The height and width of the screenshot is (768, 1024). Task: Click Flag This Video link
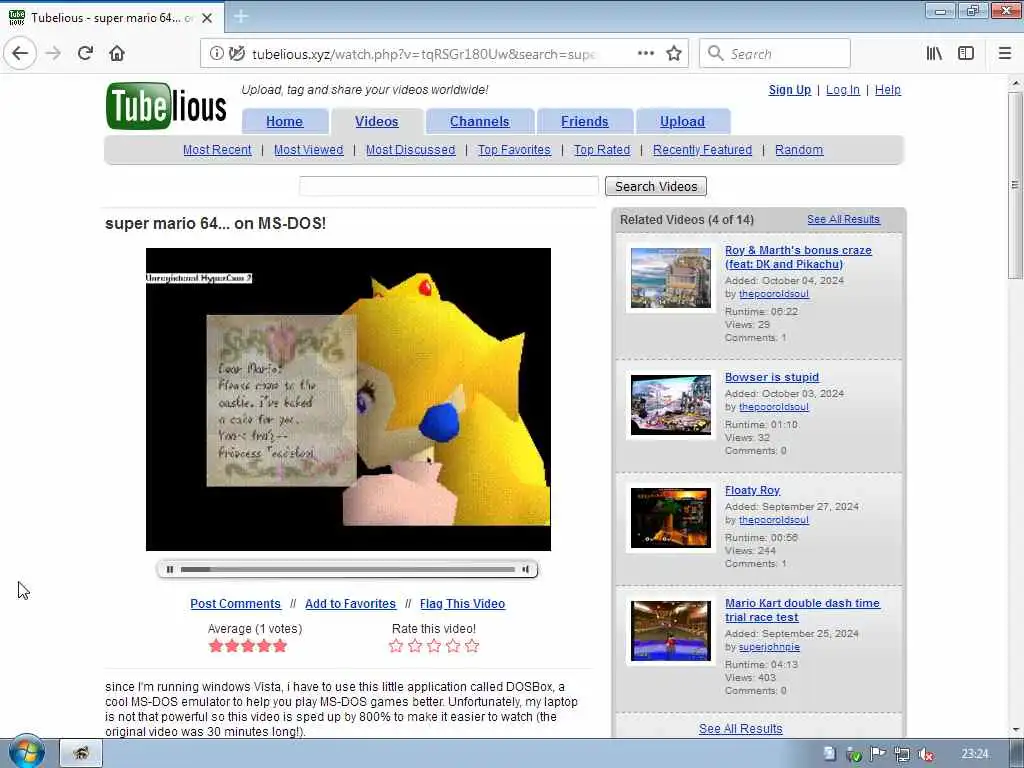click(x=462, y=604)
